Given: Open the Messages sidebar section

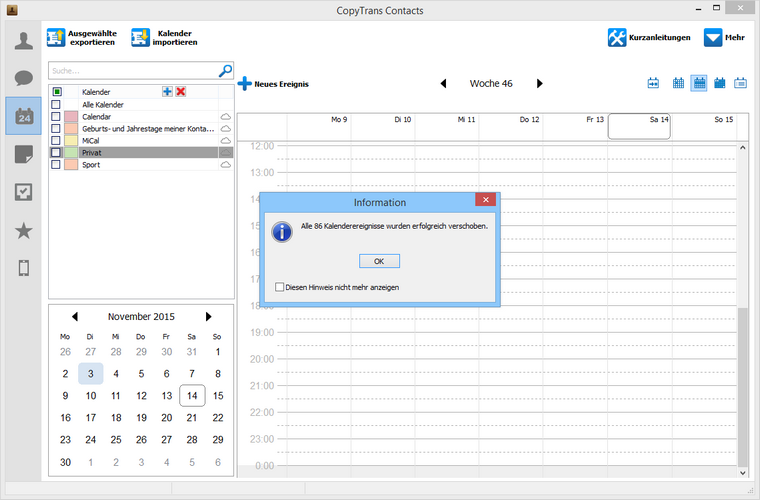Looking at the screenshot, I should (x=23, y=78).
